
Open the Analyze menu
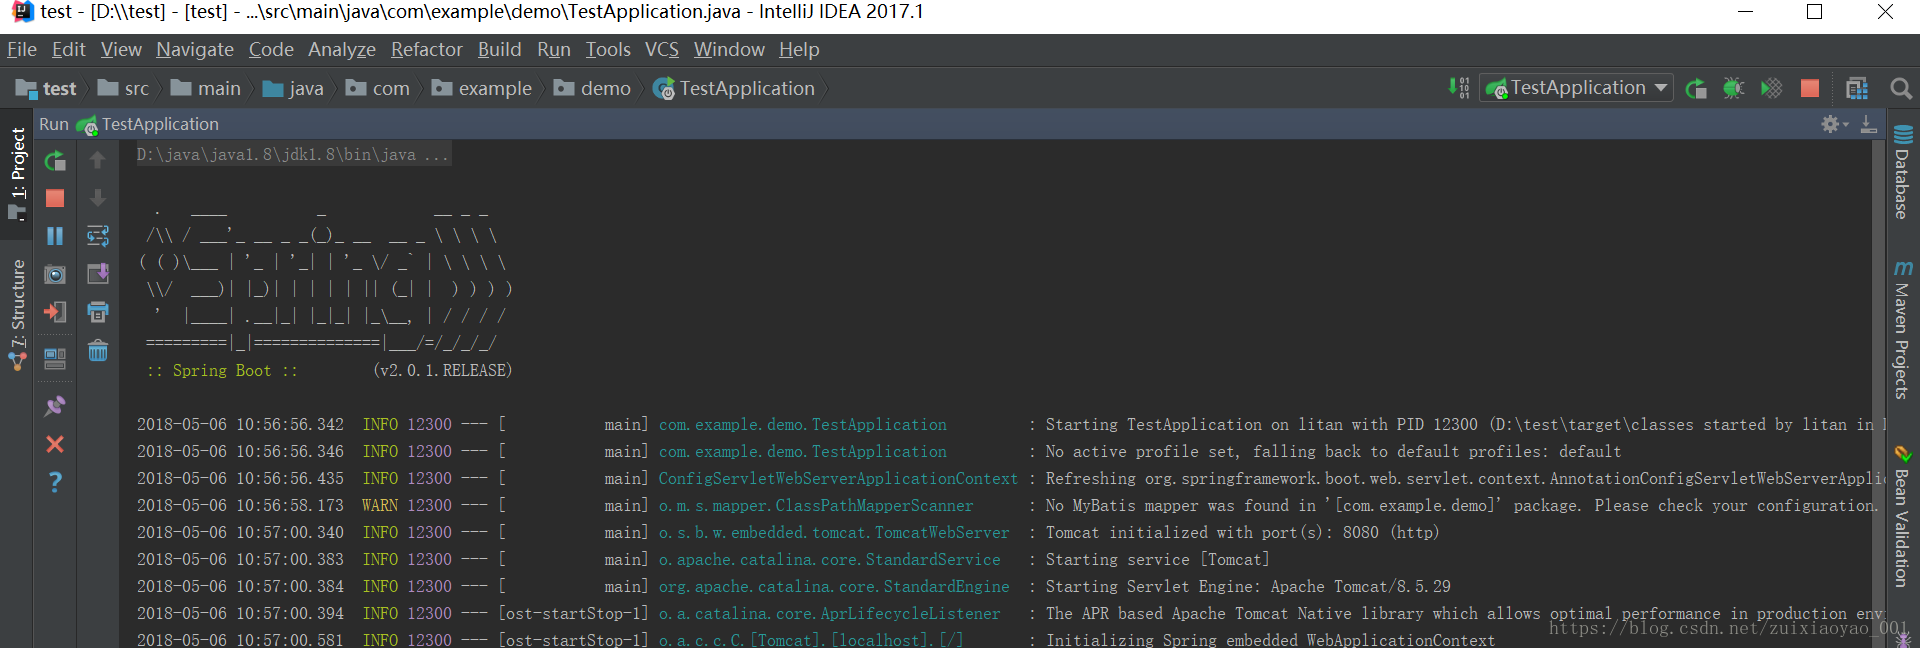[x=342, y=49]
